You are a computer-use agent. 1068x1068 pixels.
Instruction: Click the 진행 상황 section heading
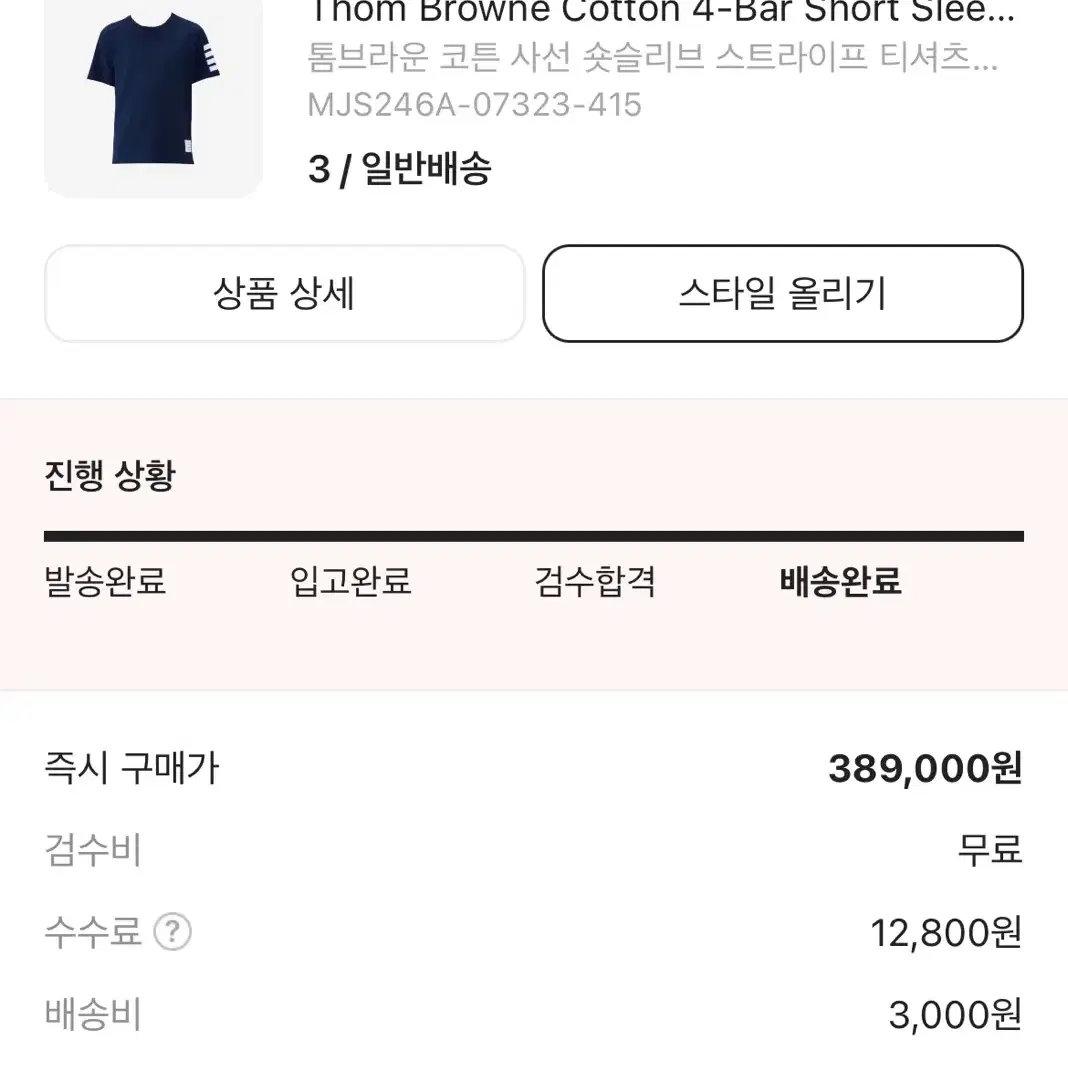pyautogui.click(x=110, y=475)
